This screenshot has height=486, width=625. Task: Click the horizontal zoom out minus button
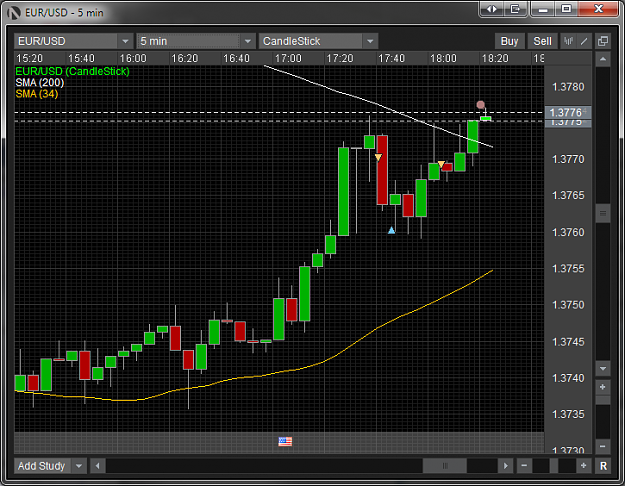pyautogui.click(x=524, y=466)
